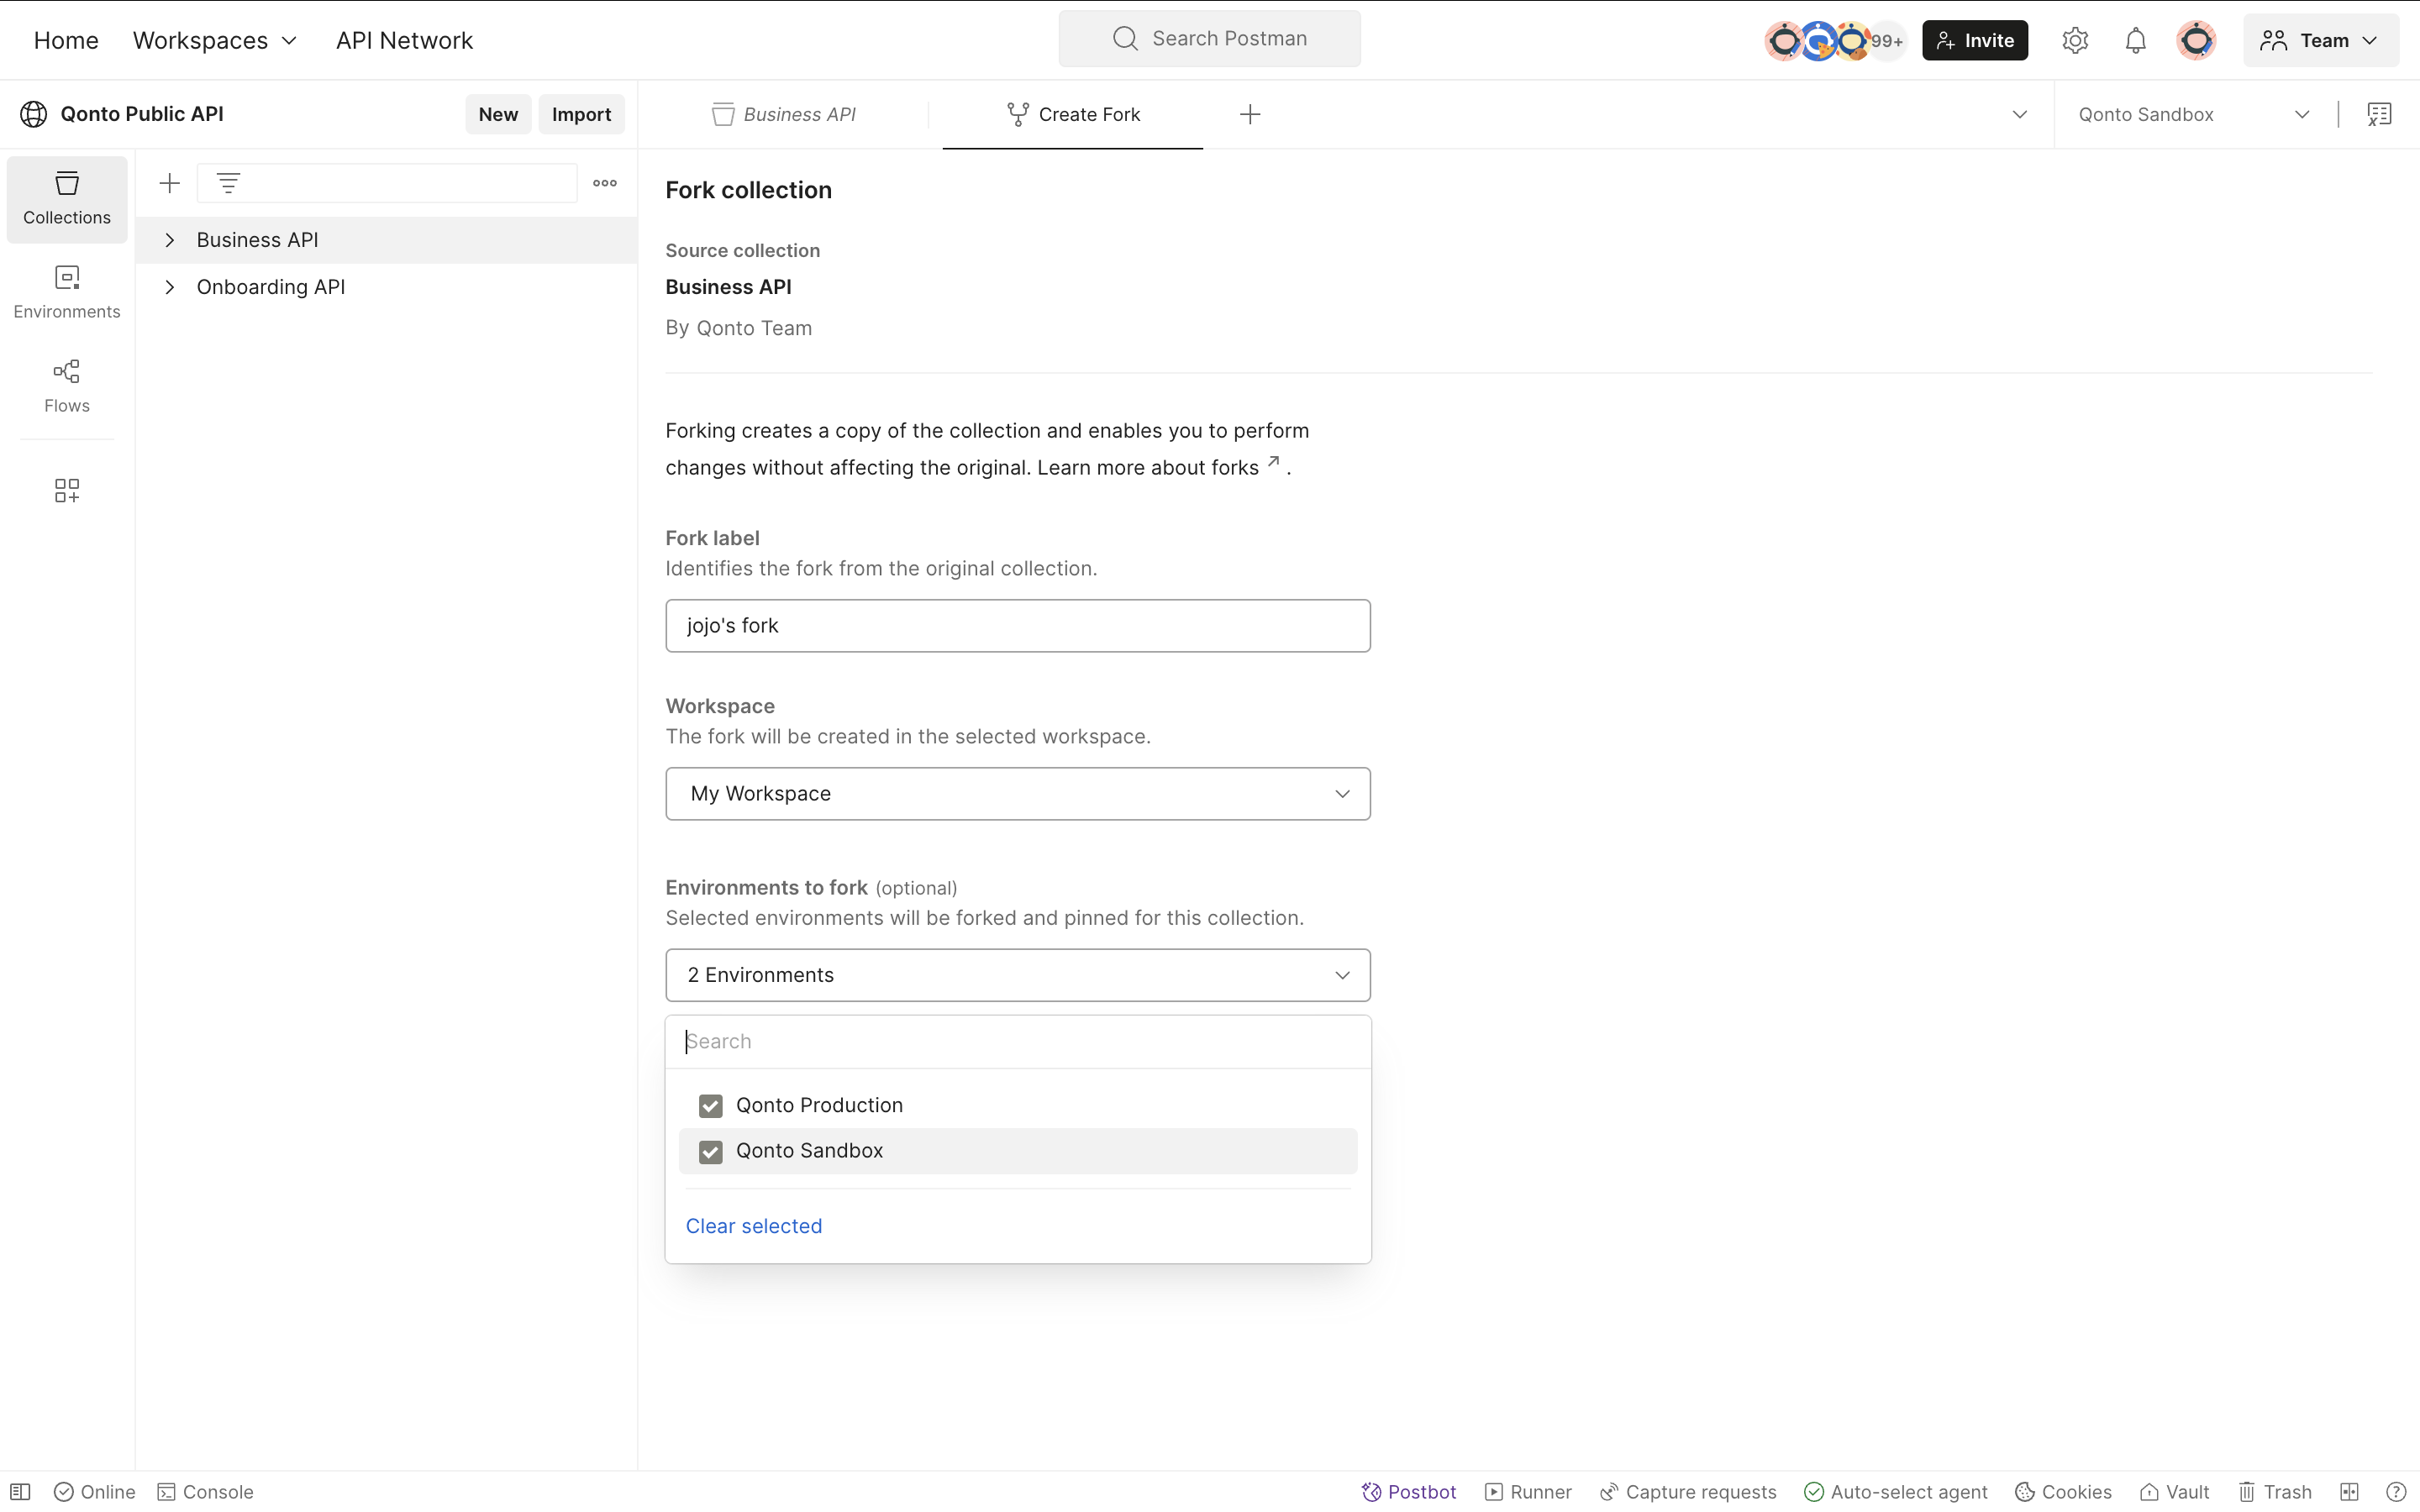The height and width of the screenshot is (1512, 2420).
Task: Select the Create Fork tab
Action: 1073,114
